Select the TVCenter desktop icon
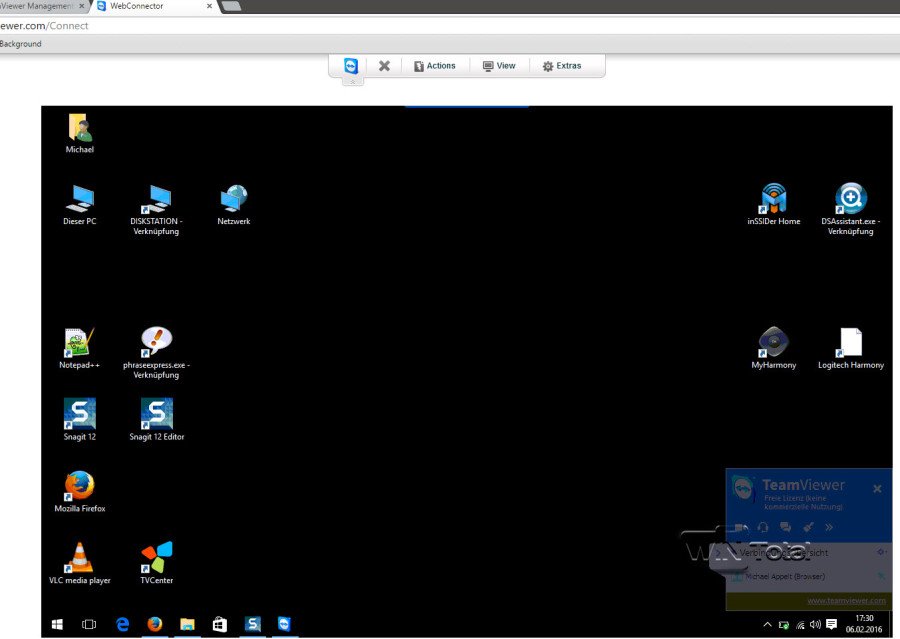This screenshot has height=639, width=900. point(156,558)
